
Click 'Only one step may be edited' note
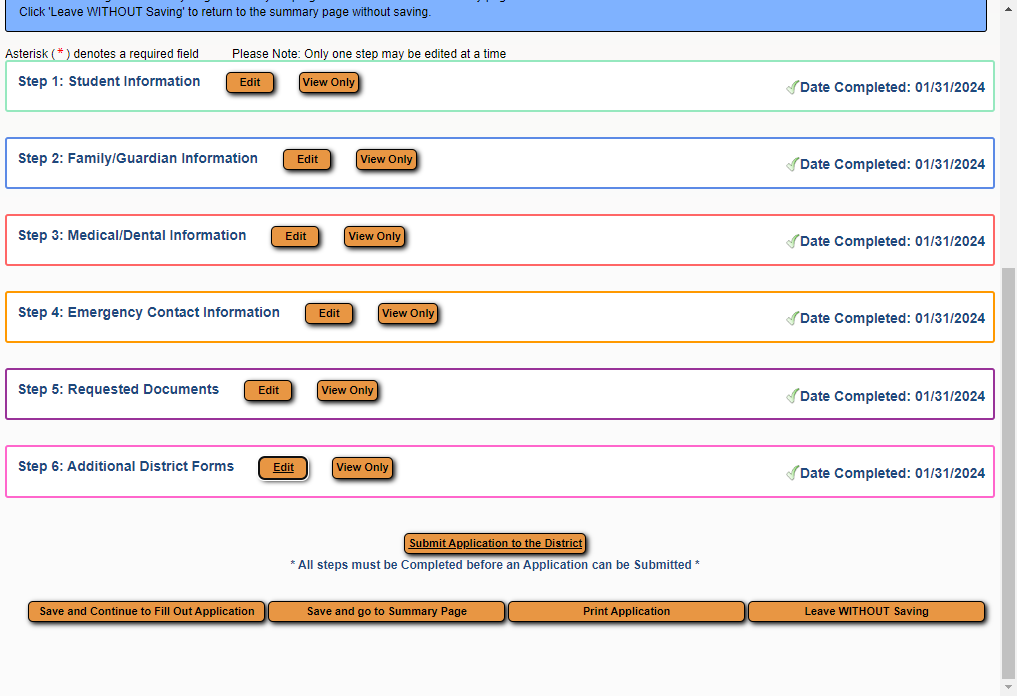tap(369, 54)
